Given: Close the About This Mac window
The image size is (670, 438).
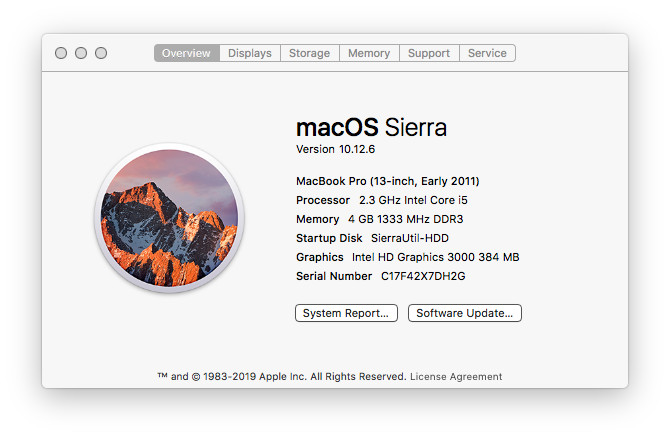Looking at the screenshot, I should point(61,53).
